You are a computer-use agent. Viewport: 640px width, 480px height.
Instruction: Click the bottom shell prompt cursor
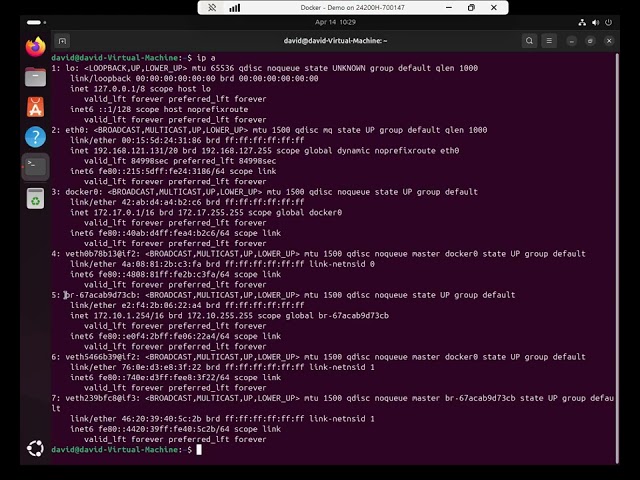(199, 450)
